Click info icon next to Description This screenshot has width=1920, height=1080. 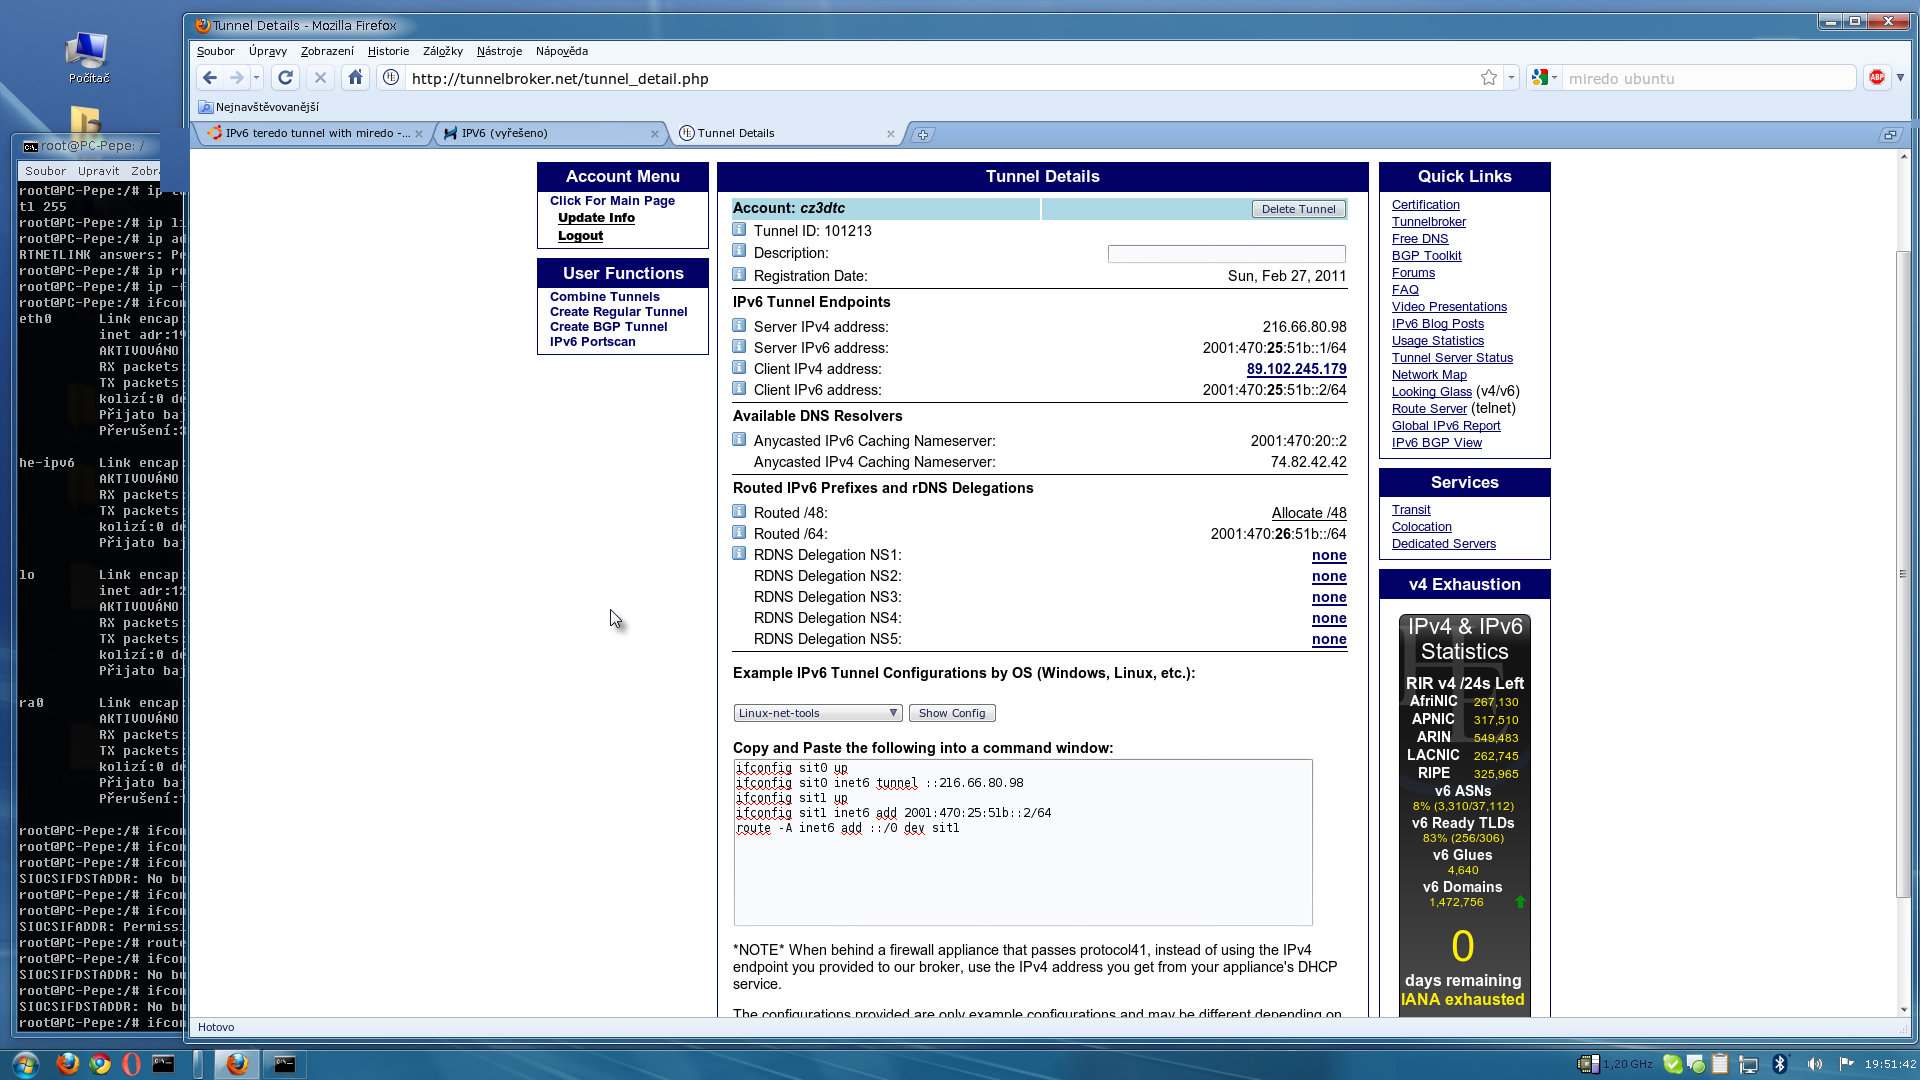pos(739,251)
